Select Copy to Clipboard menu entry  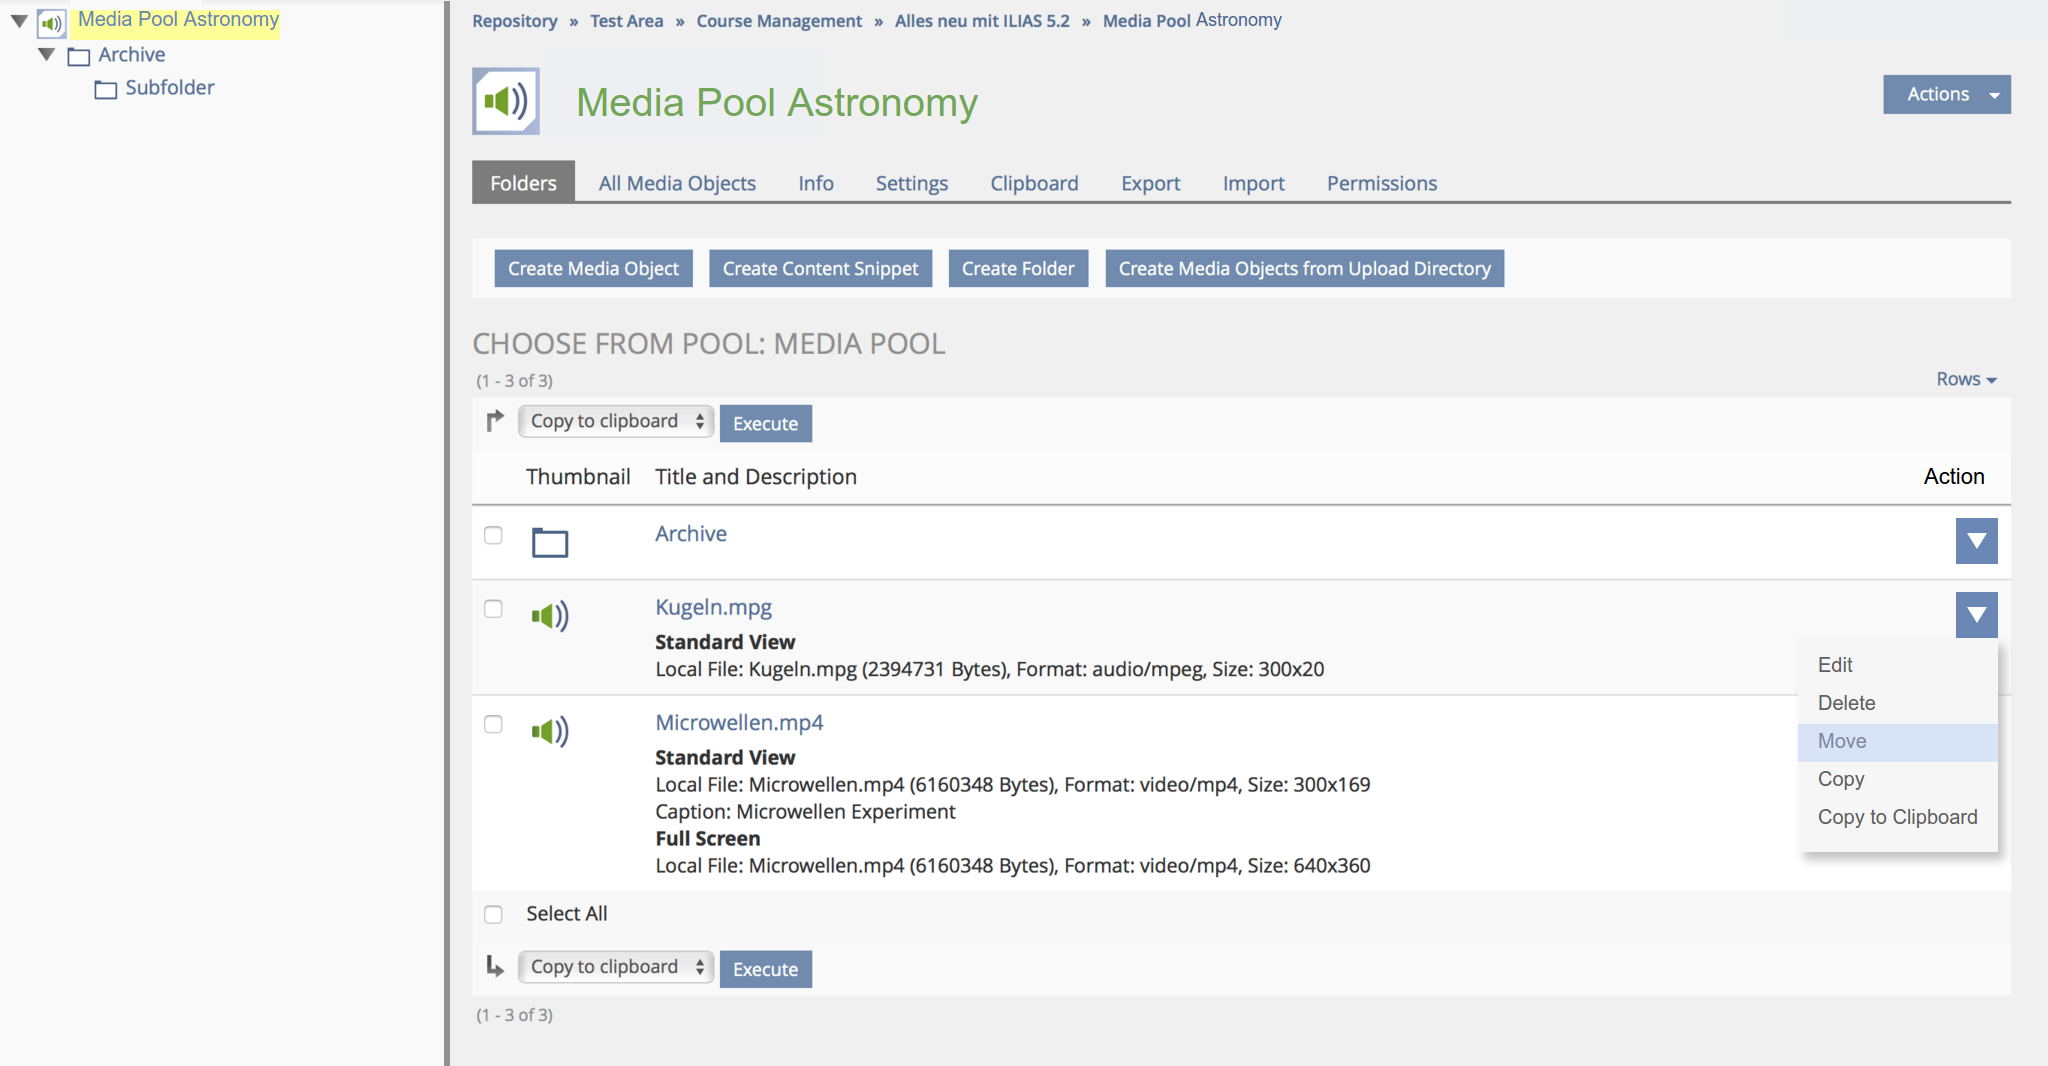[x=1897, y=817]
